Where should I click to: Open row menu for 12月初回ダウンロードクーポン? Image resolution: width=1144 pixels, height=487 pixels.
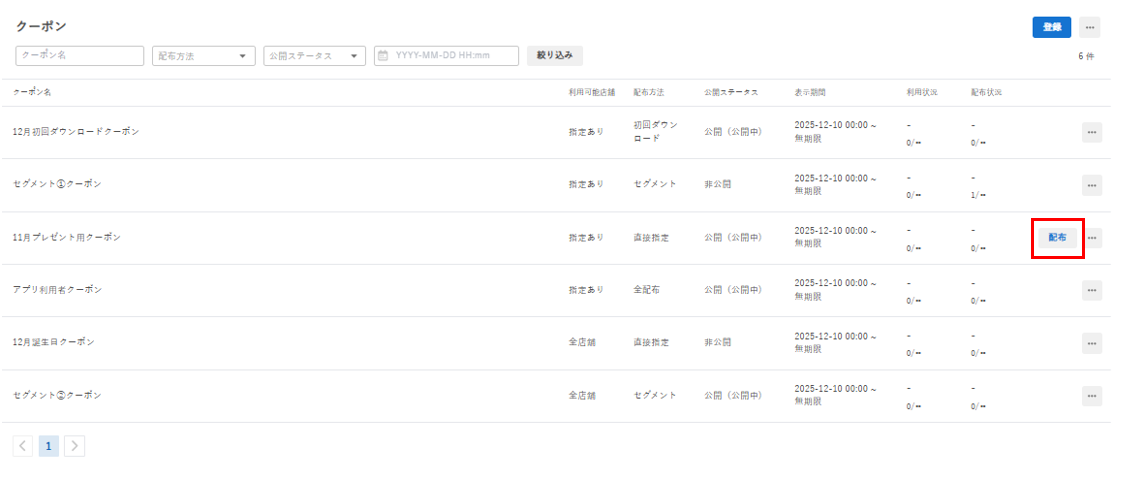pyautogui.click(x=1091, y=132)
